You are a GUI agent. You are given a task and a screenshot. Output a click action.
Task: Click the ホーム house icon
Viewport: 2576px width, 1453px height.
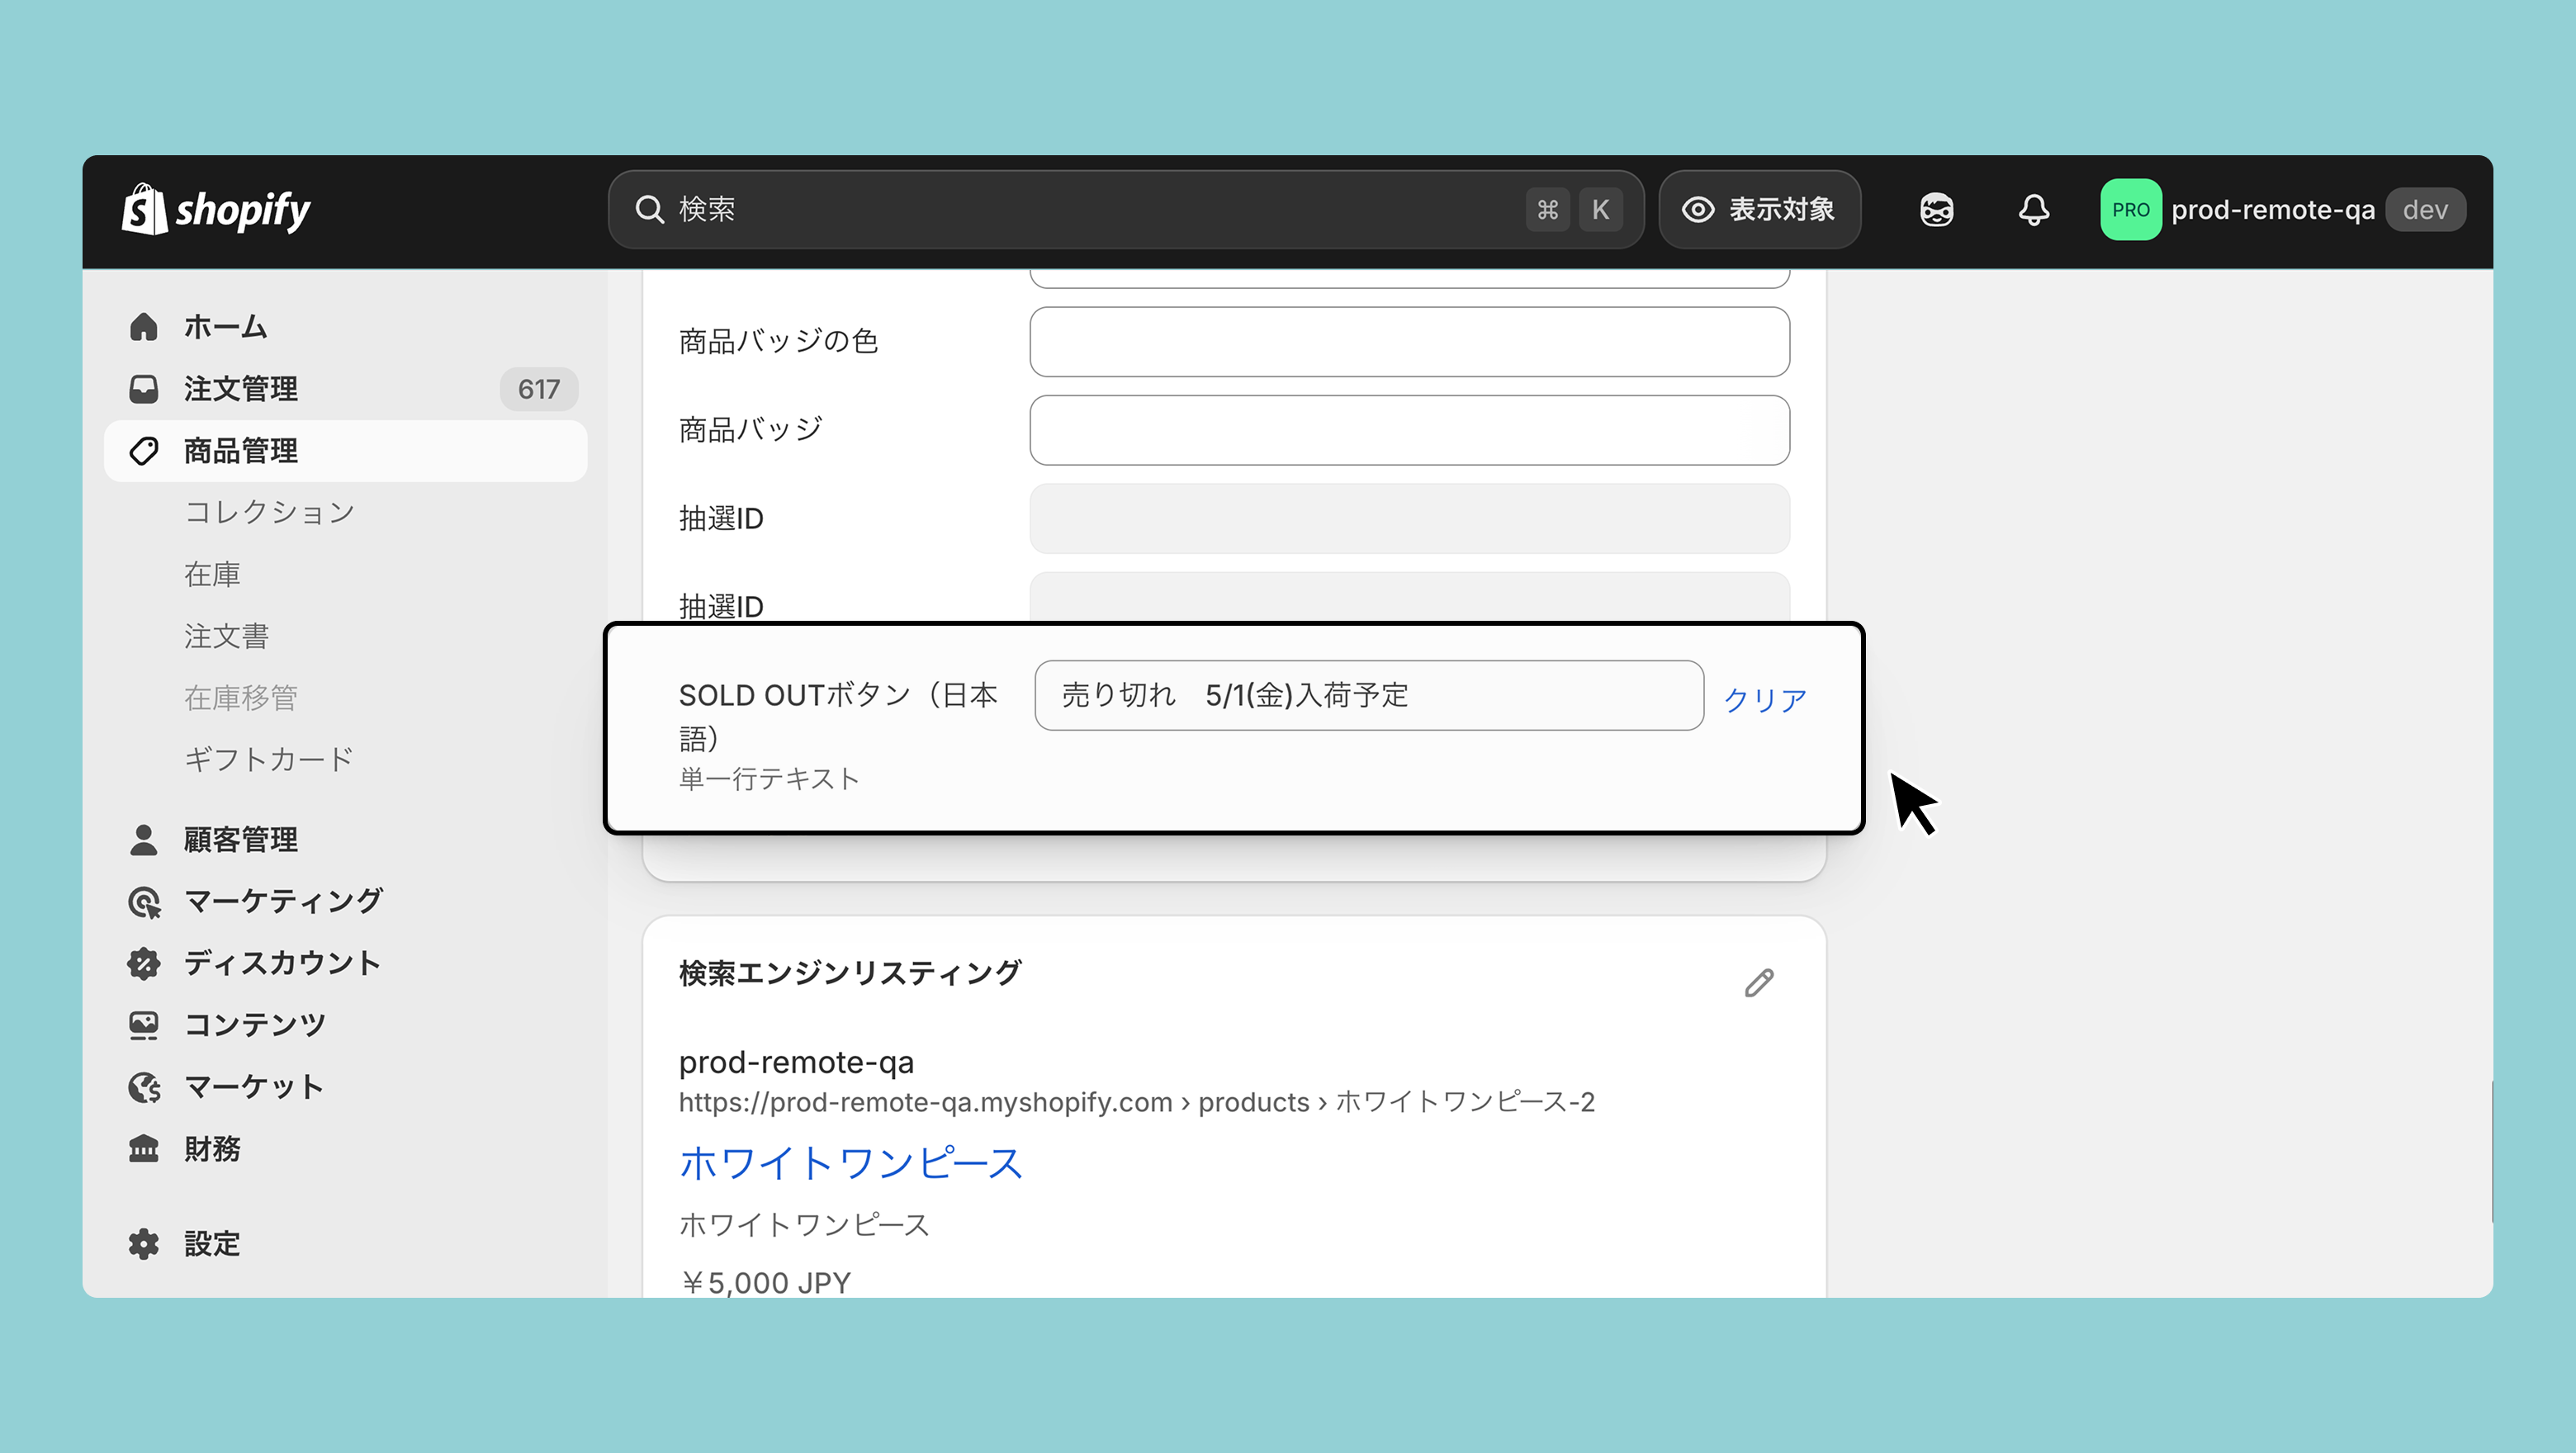tap(144, 327)
